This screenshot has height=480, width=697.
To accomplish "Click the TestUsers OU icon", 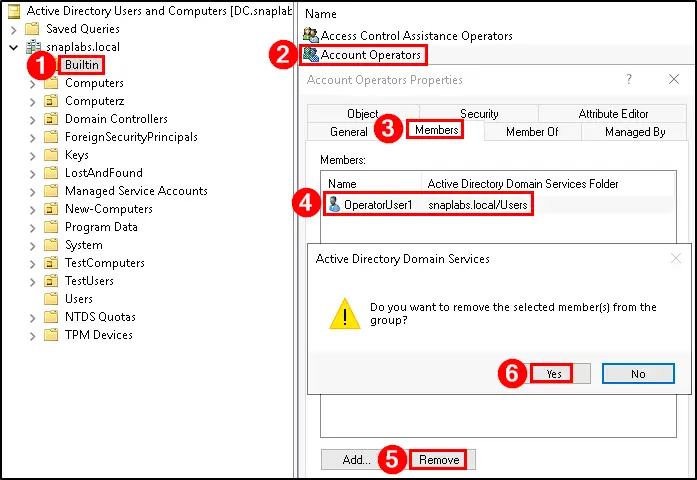I will coord(51,281).
